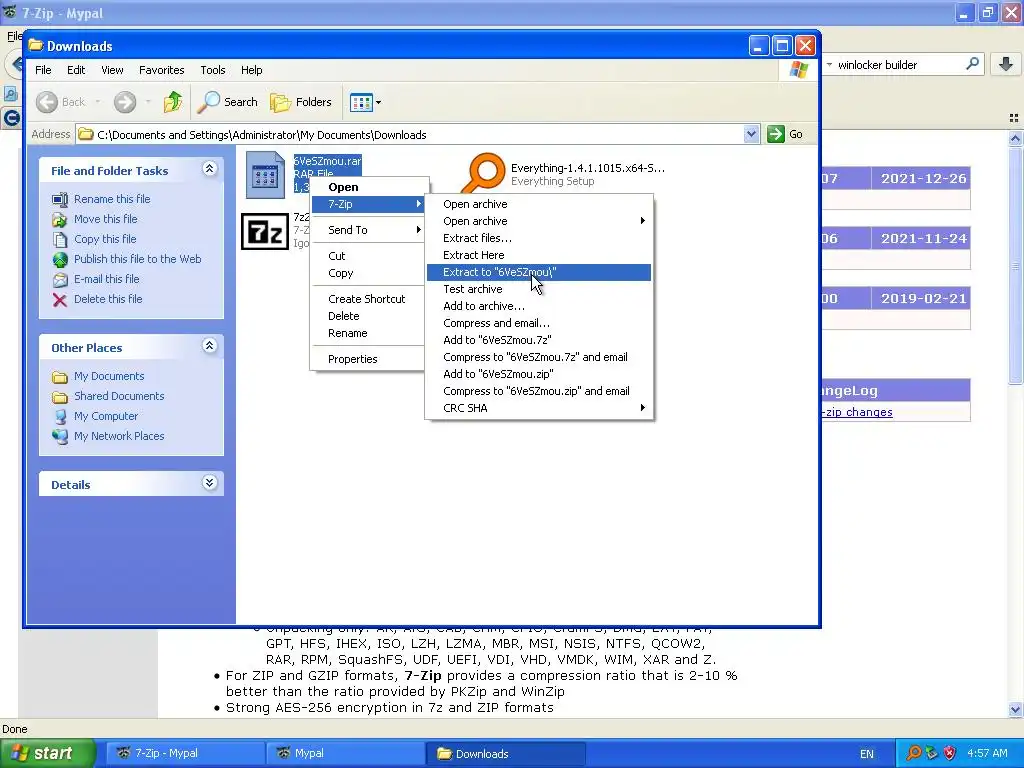Select Add to "6VeSZmou.zip" option
The width and height of the screenshot is (1024, 768).
(x=539, y=374)
